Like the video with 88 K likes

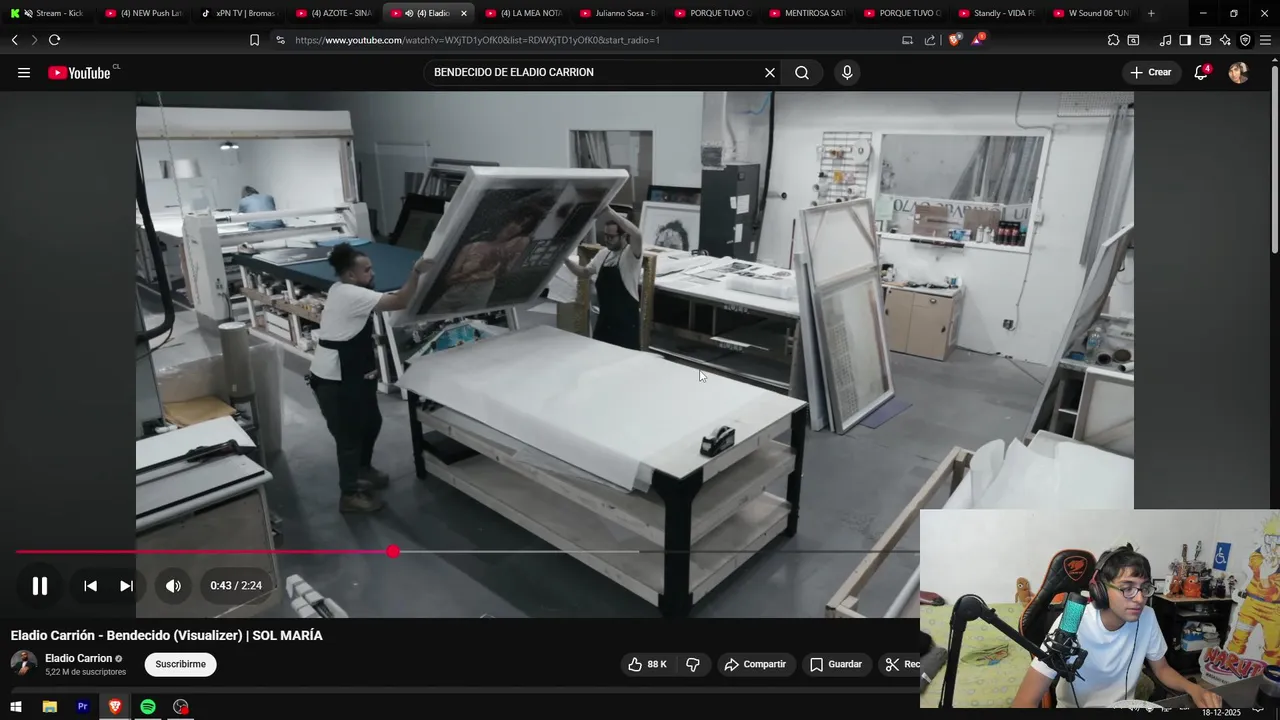[x=647, y=664]
